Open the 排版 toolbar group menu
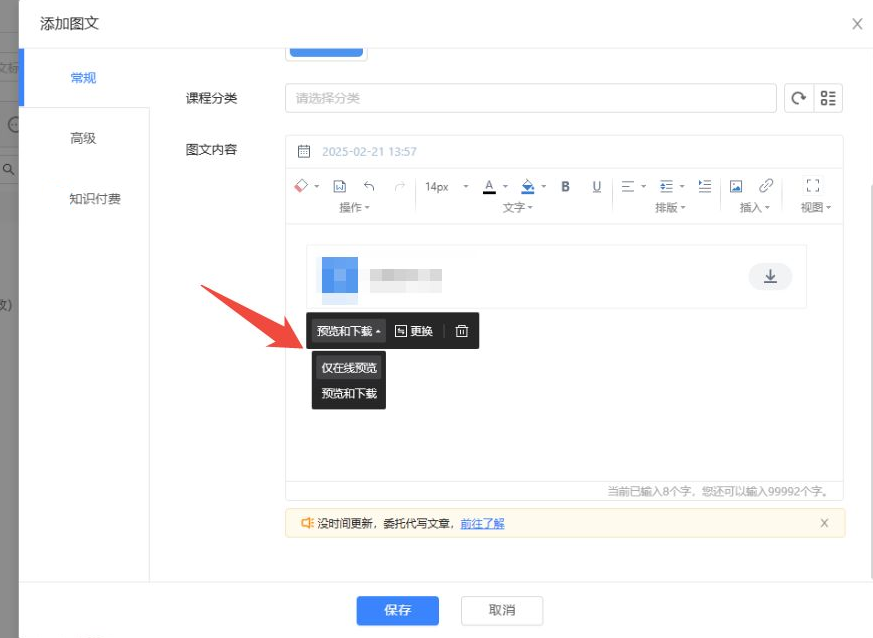The width and height of the screenshot is (873, 638). coord(670,208)
